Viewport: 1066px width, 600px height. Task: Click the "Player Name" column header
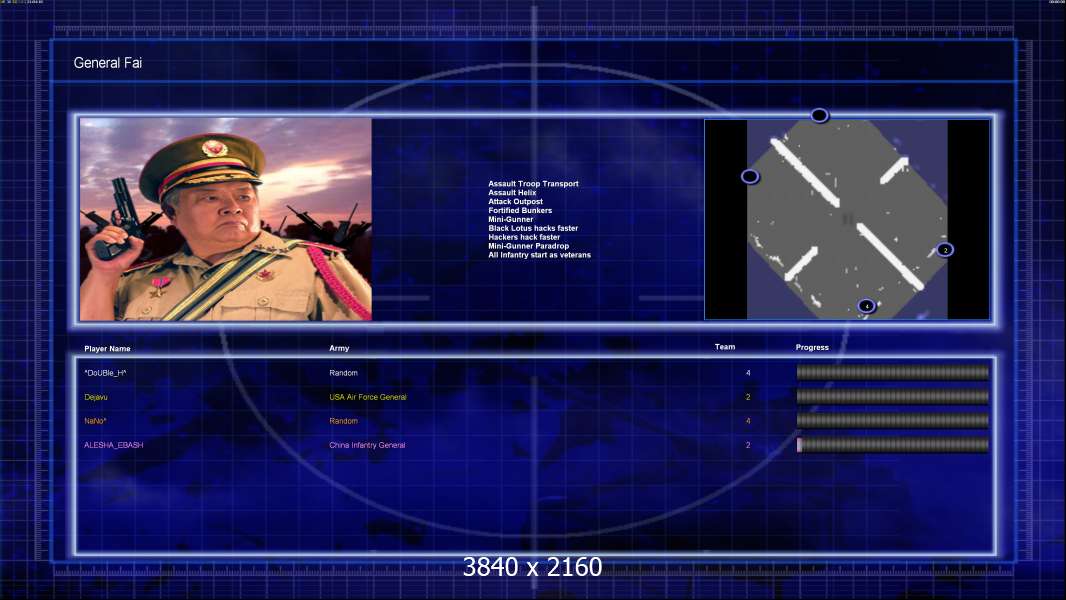[107, 349]
